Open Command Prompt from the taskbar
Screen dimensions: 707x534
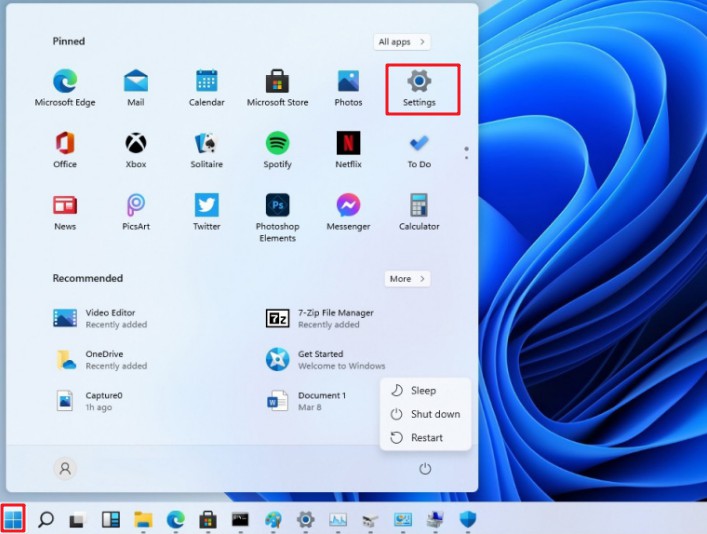coord(240,520)
